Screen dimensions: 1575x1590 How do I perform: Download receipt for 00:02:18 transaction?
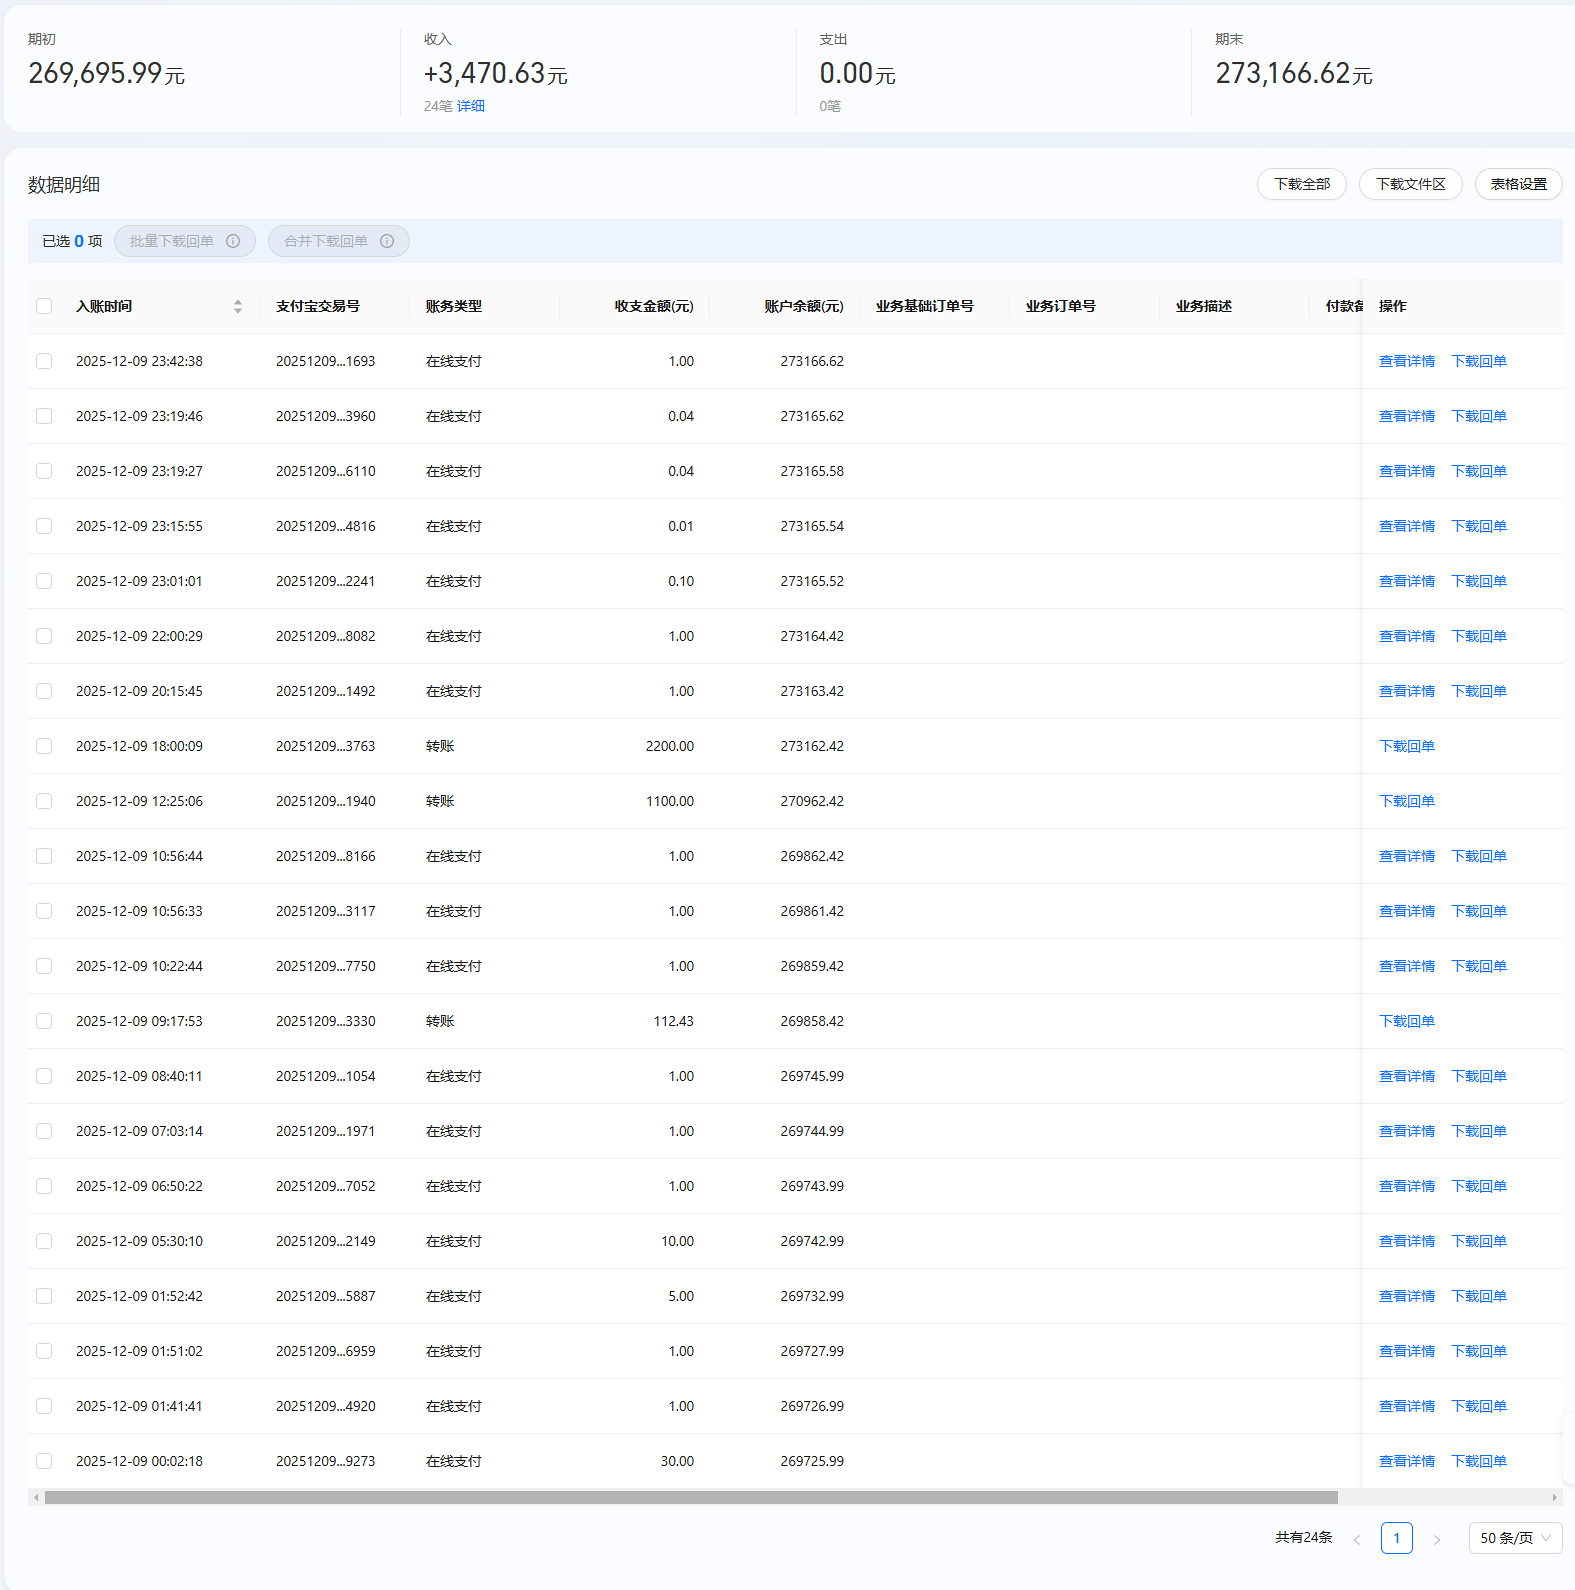click(1478, 1461)
